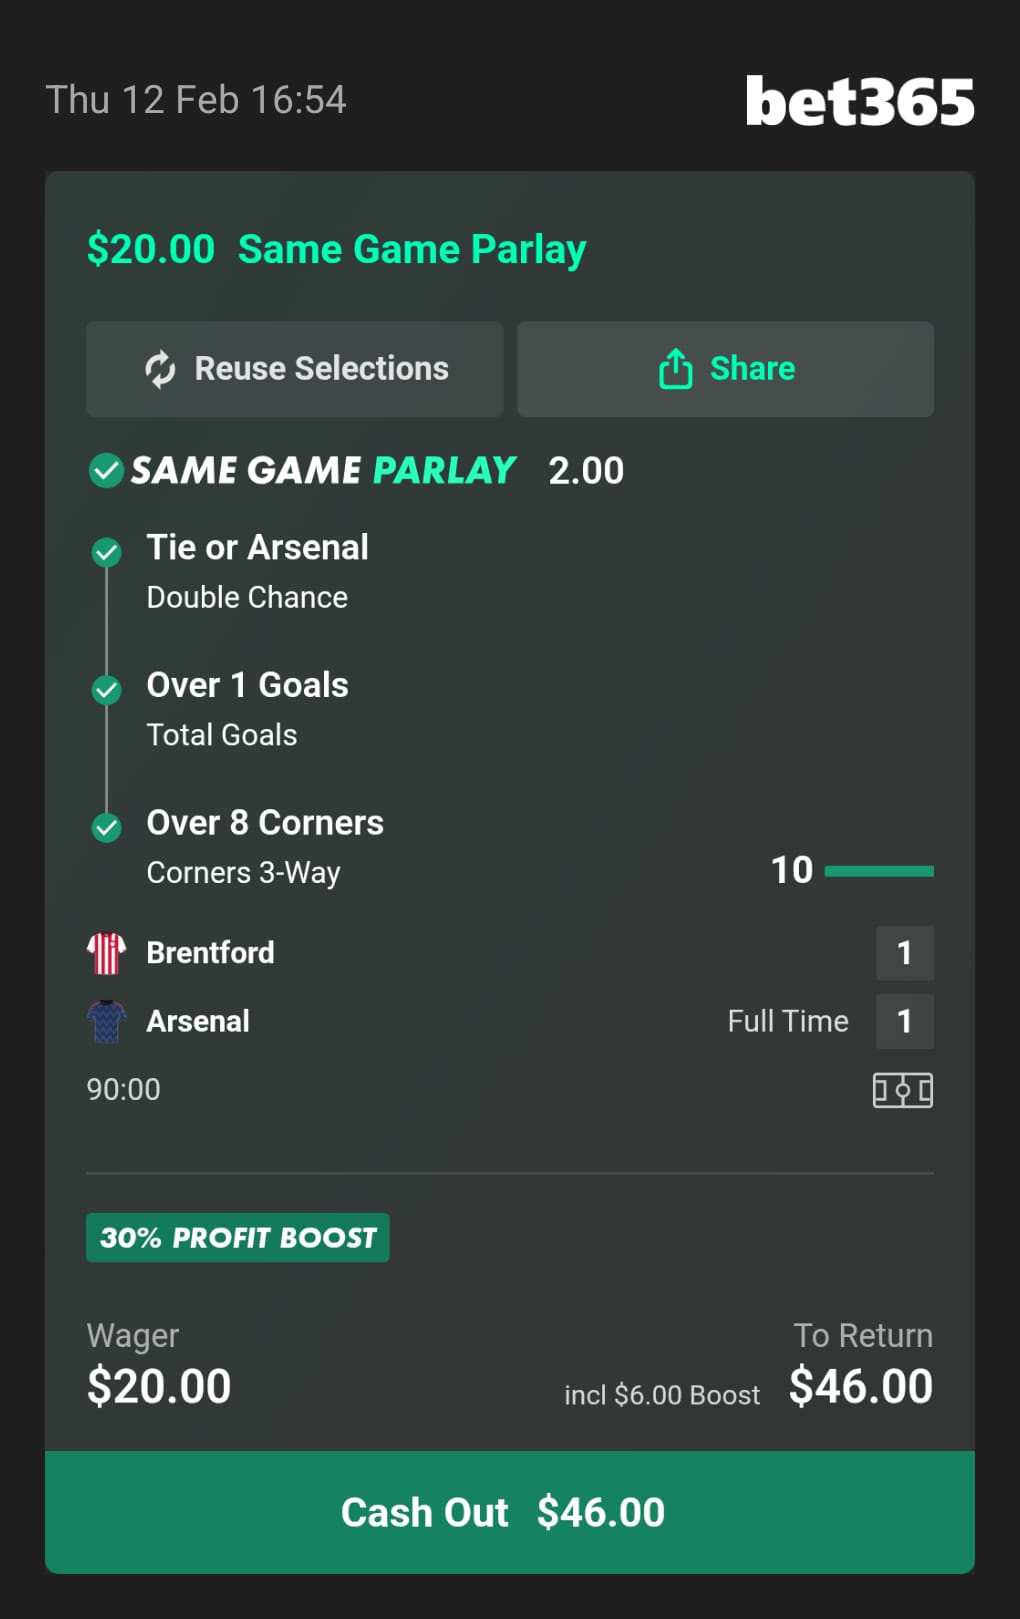The width and height of the screenshot is (1020, 1619).
Task: Expand the $20.00 Same Game Parlay header
Action: pos(336,249)
